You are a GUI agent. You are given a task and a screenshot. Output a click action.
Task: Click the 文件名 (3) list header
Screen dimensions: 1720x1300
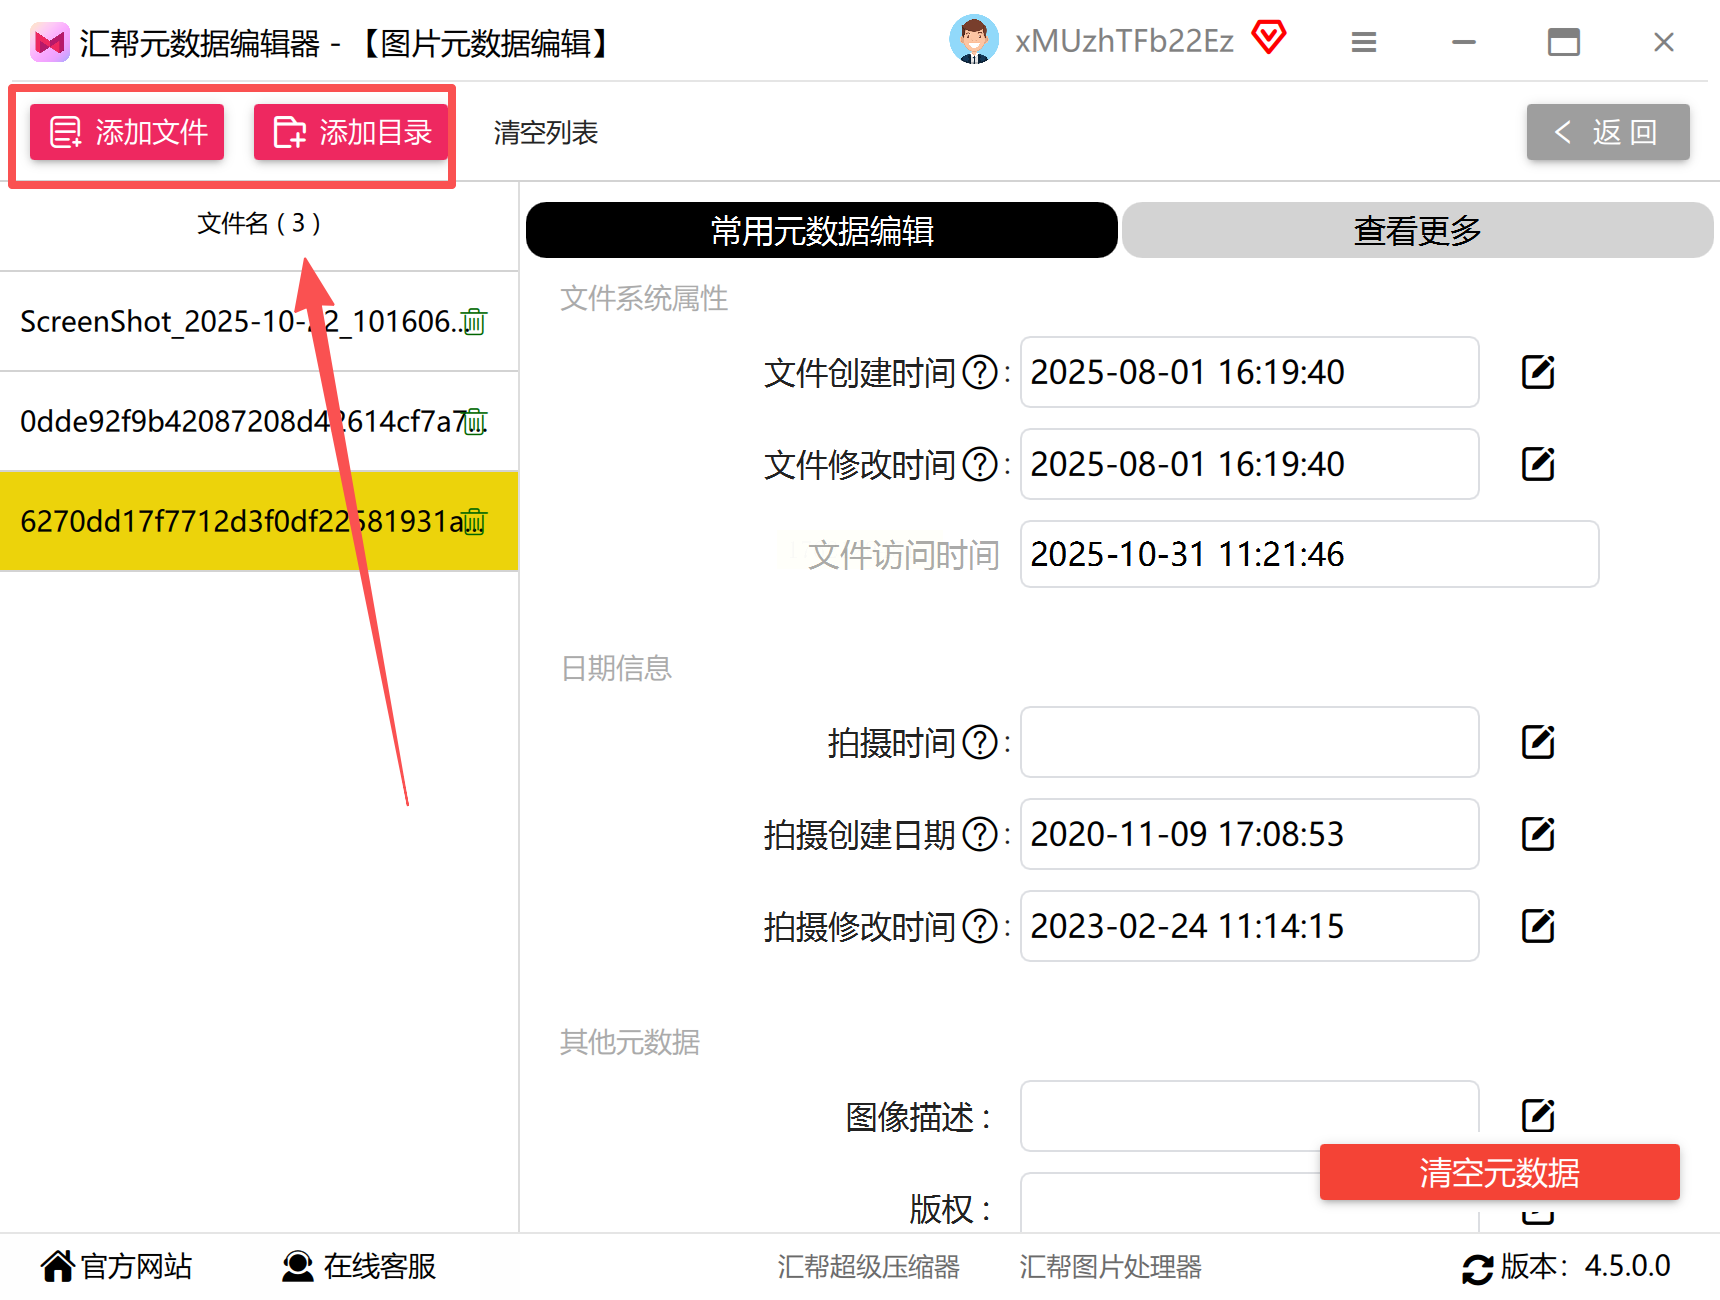[x=259, y=223]
